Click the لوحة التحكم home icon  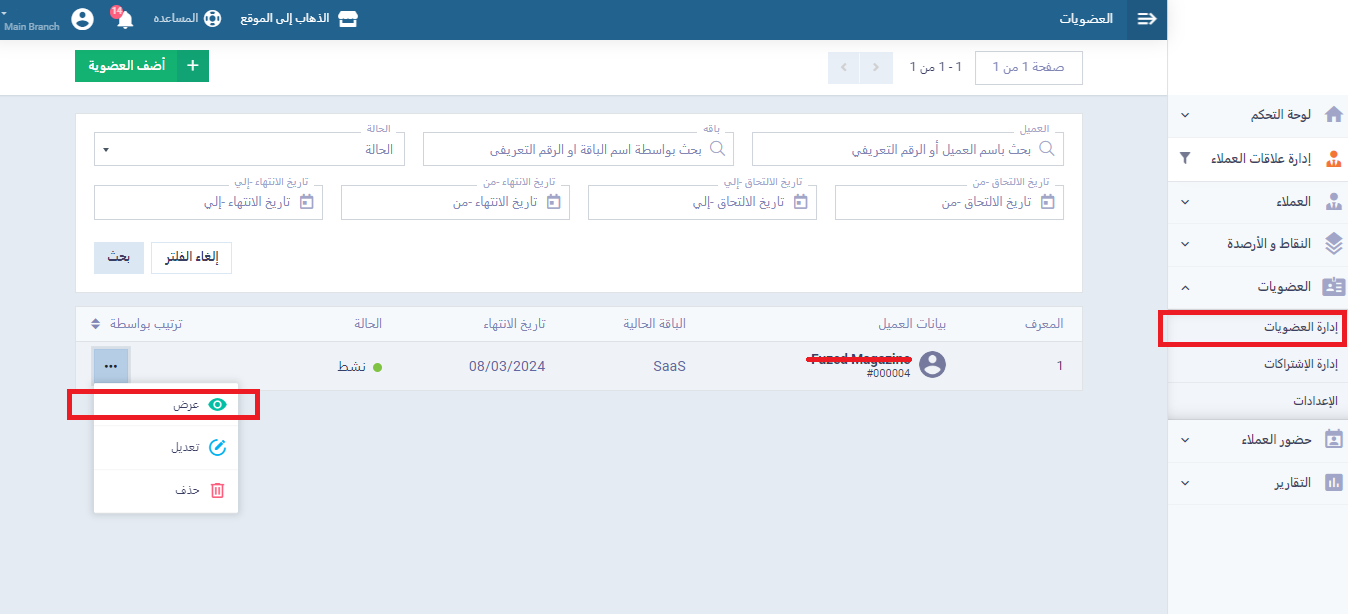[x=1333, y=115]
